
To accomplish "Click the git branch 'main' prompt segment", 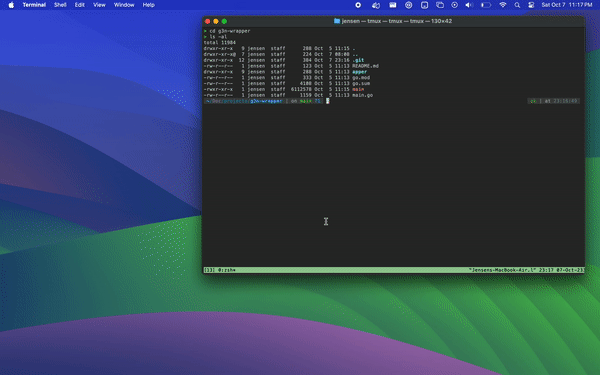I will click(305, 101).
